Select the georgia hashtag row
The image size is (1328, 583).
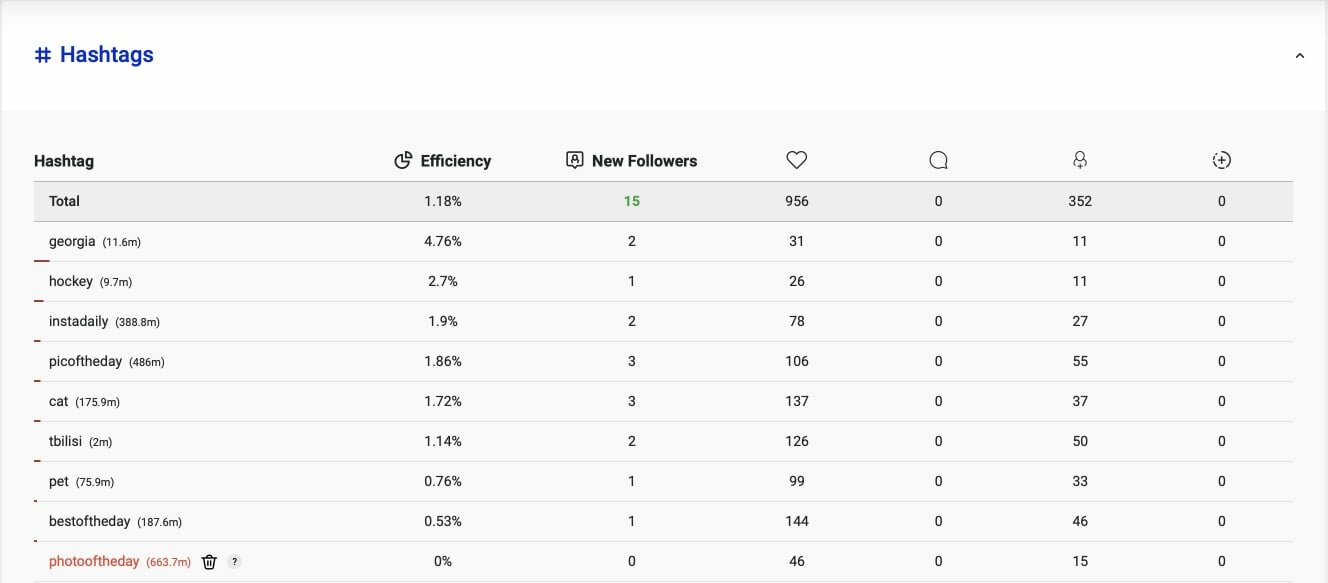(72, 241)
